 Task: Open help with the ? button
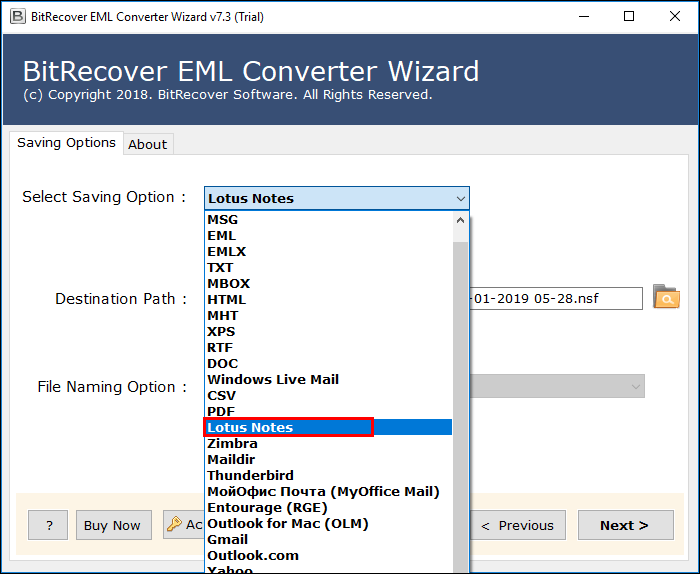(48, 525)
